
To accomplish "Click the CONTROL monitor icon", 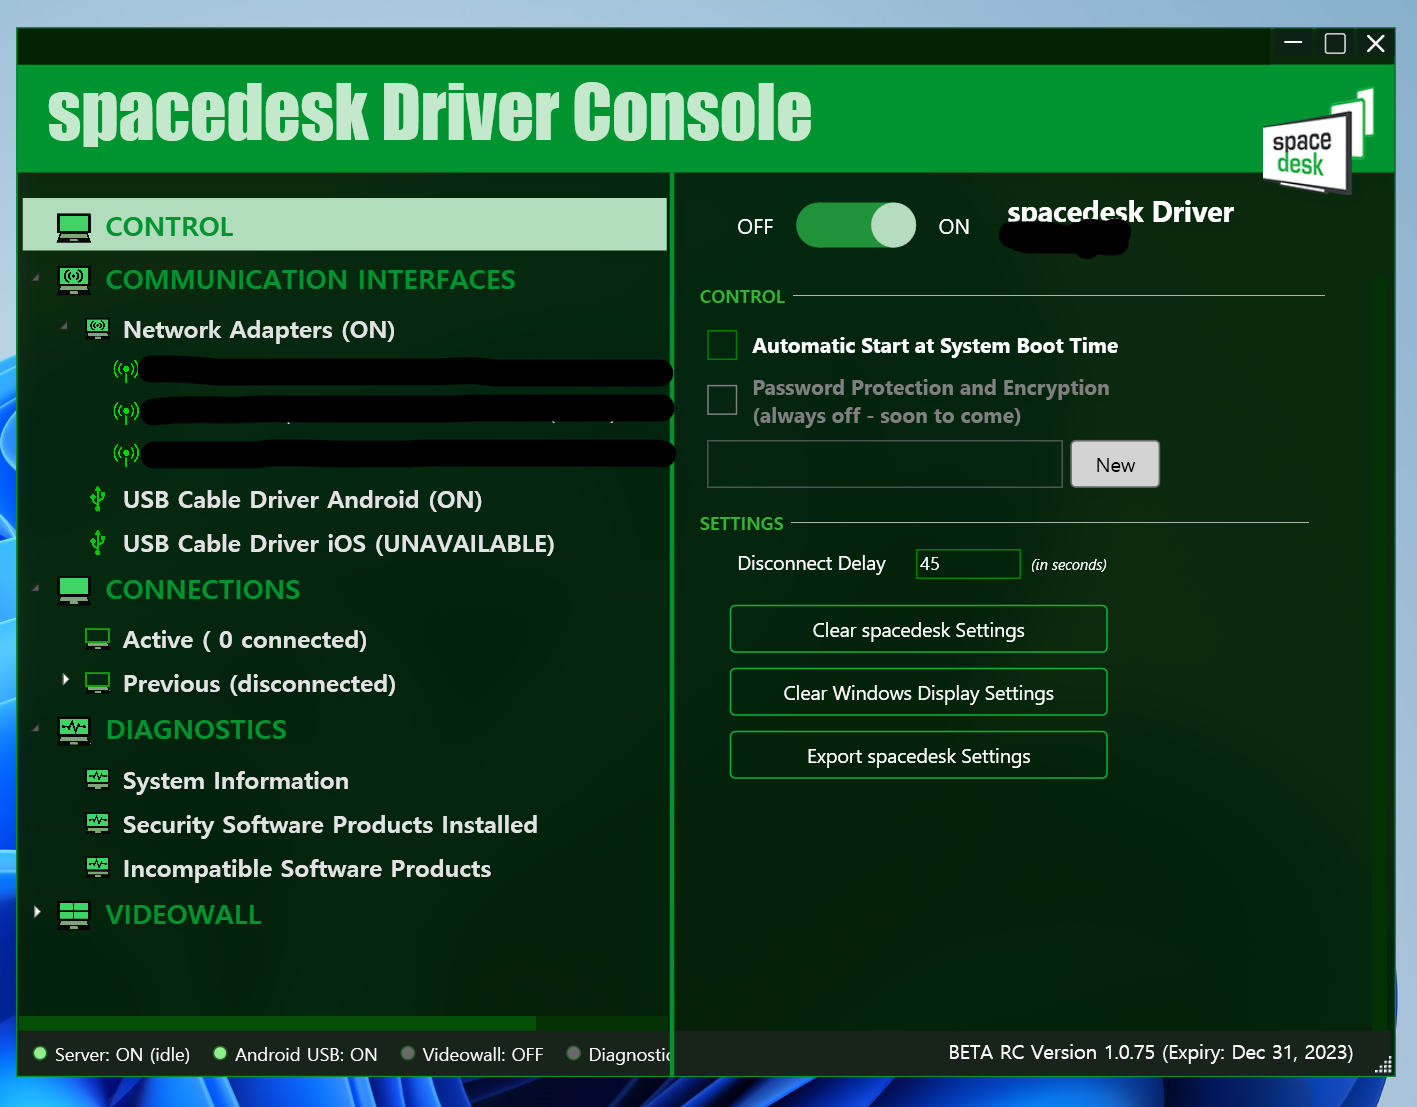I will [74, 227].
